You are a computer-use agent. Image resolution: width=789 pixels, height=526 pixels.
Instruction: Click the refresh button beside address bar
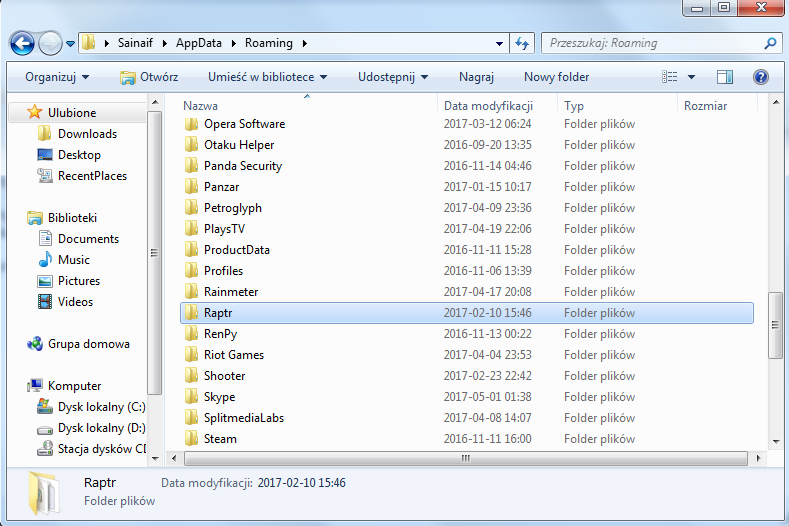click(522, 43)
